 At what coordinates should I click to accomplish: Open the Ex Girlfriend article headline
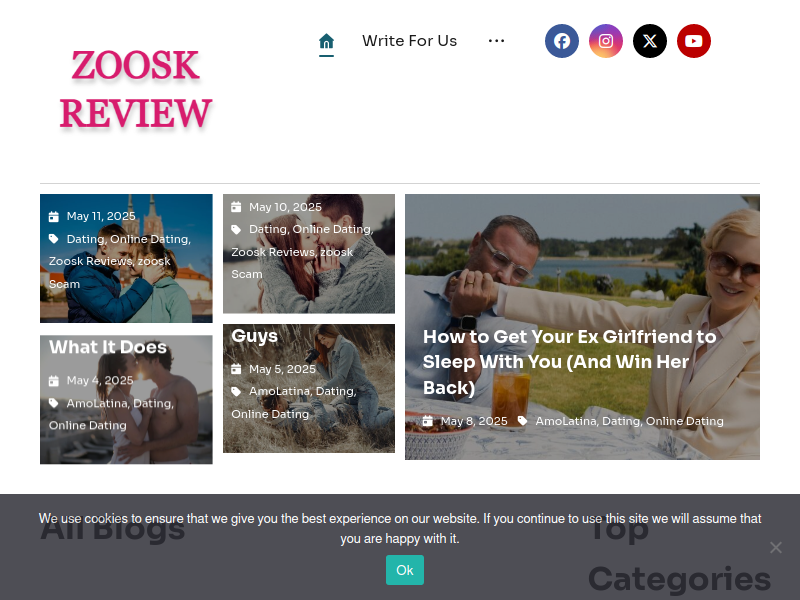click(569, 362)
